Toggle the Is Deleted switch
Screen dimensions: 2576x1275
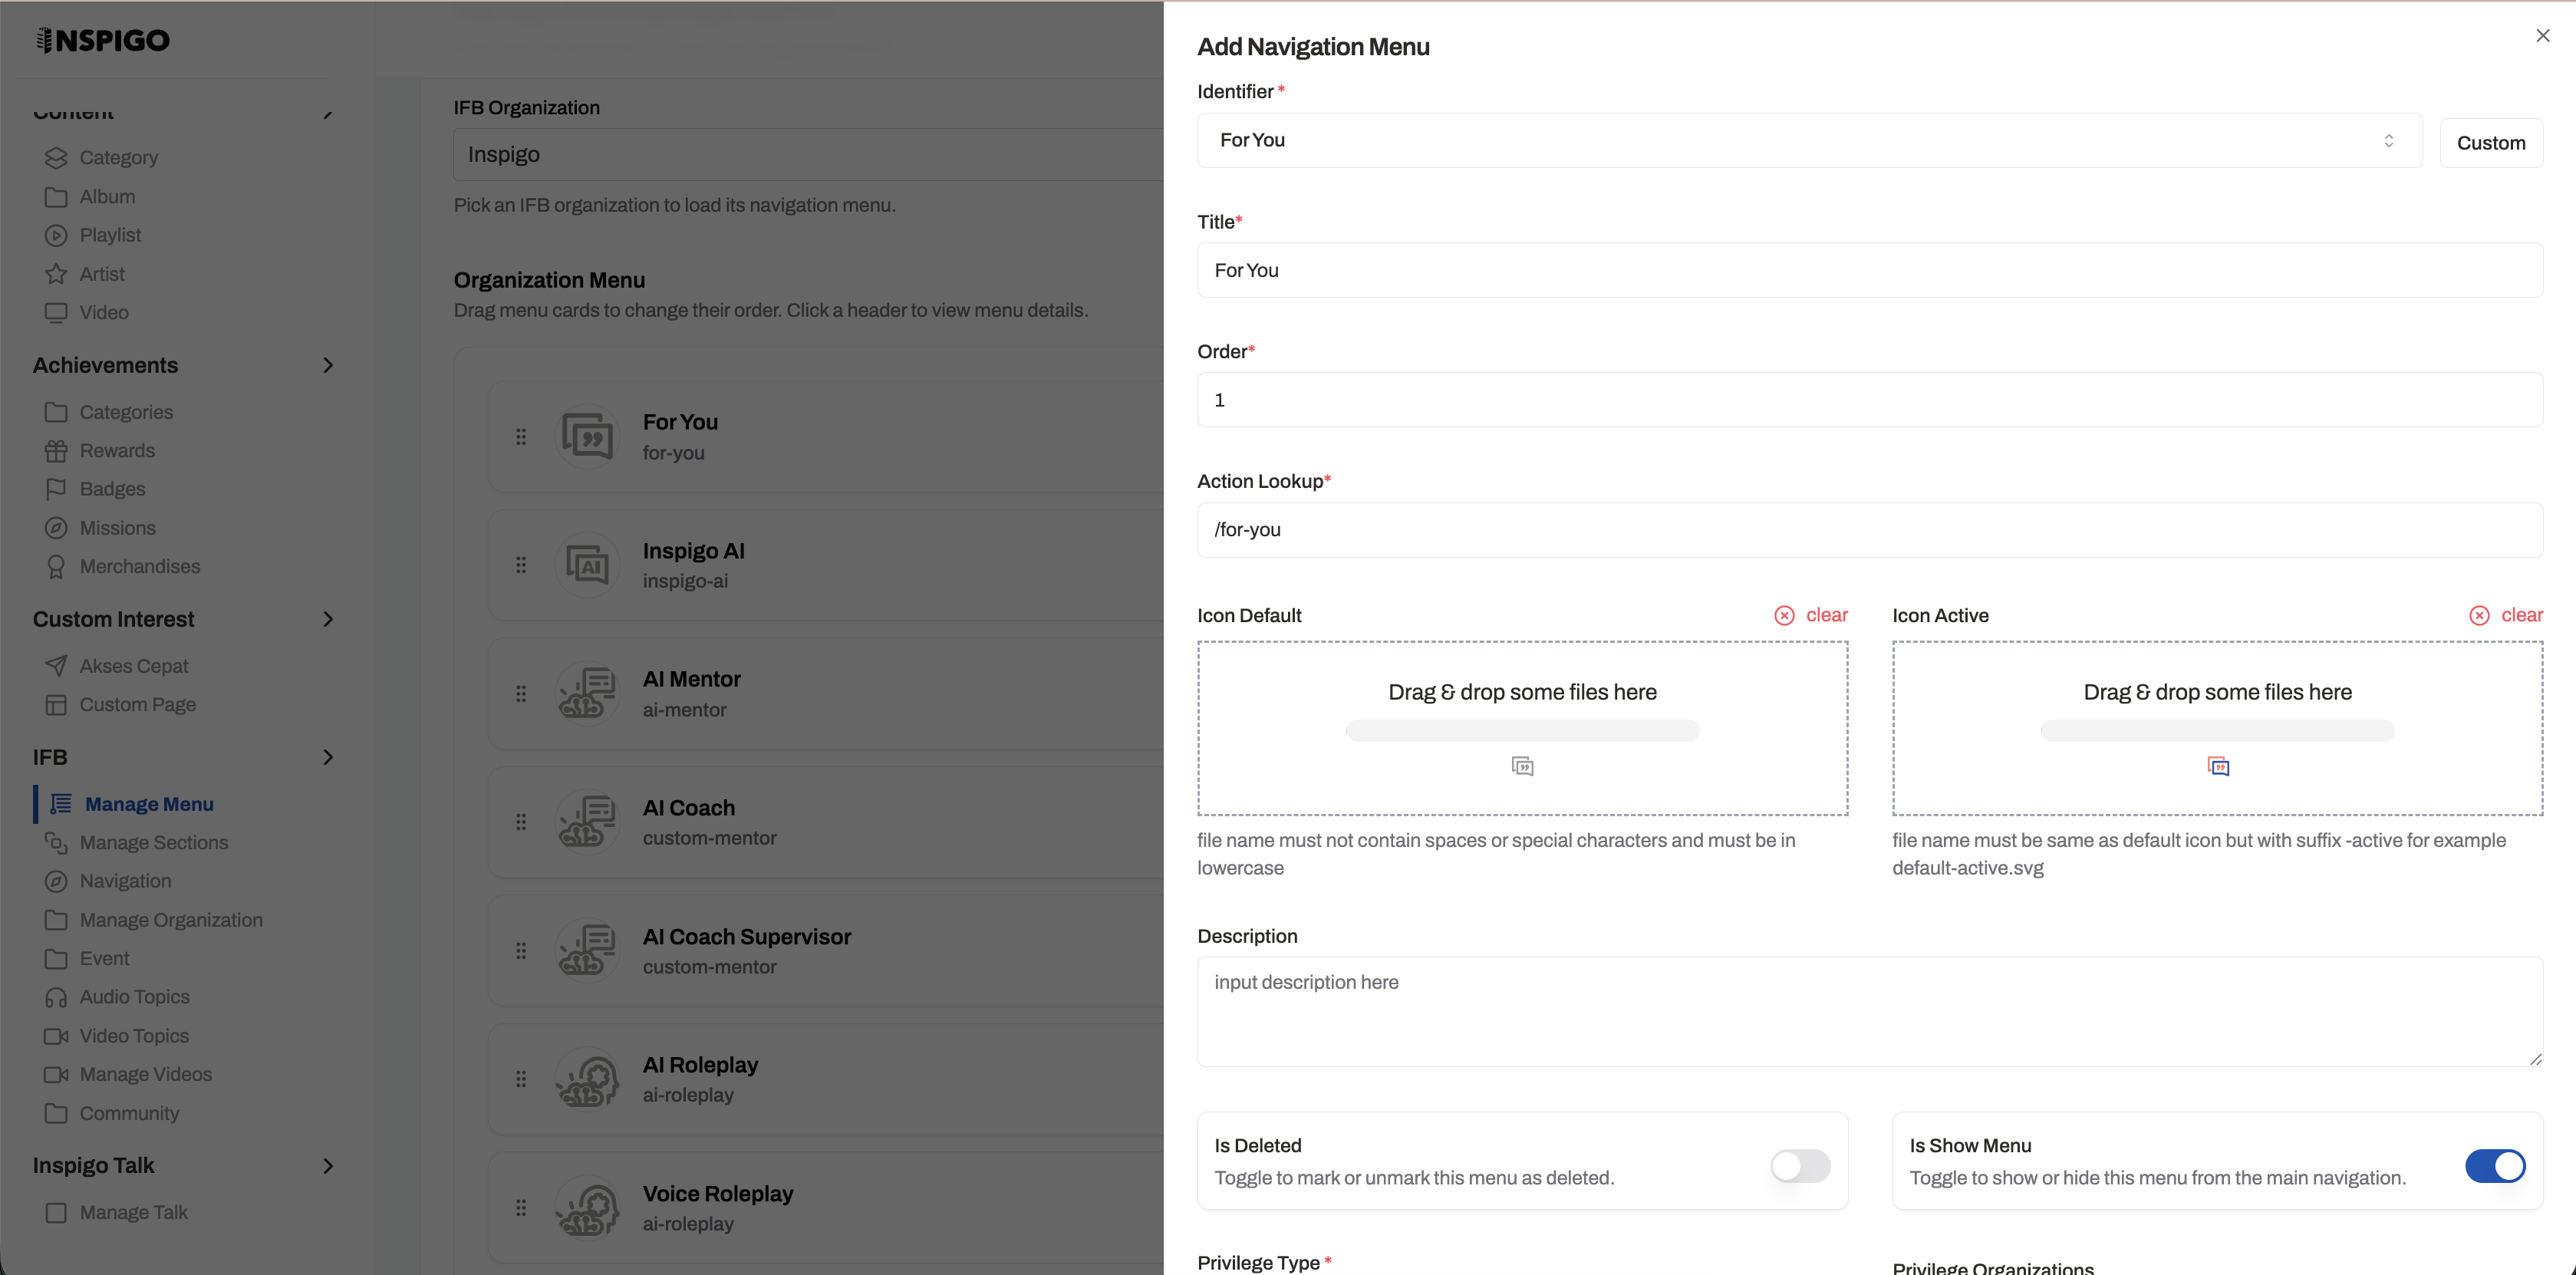tap(1800, 1166)
